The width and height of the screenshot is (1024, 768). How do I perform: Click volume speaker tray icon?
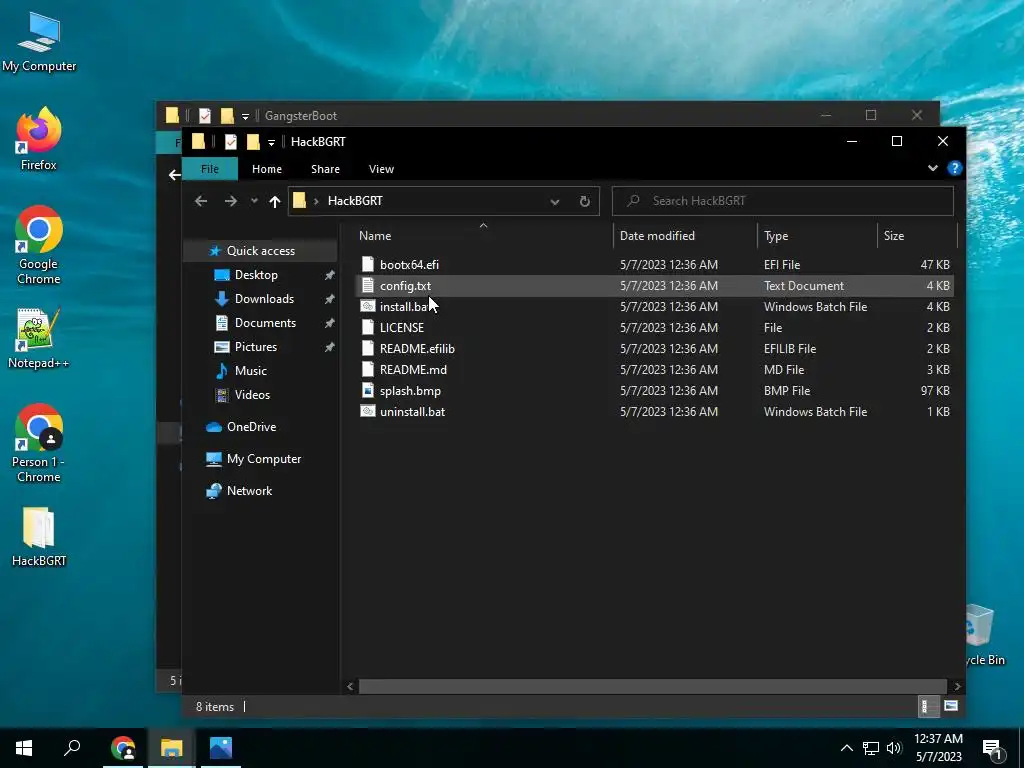pyautogui.click(x=894, y=748)
